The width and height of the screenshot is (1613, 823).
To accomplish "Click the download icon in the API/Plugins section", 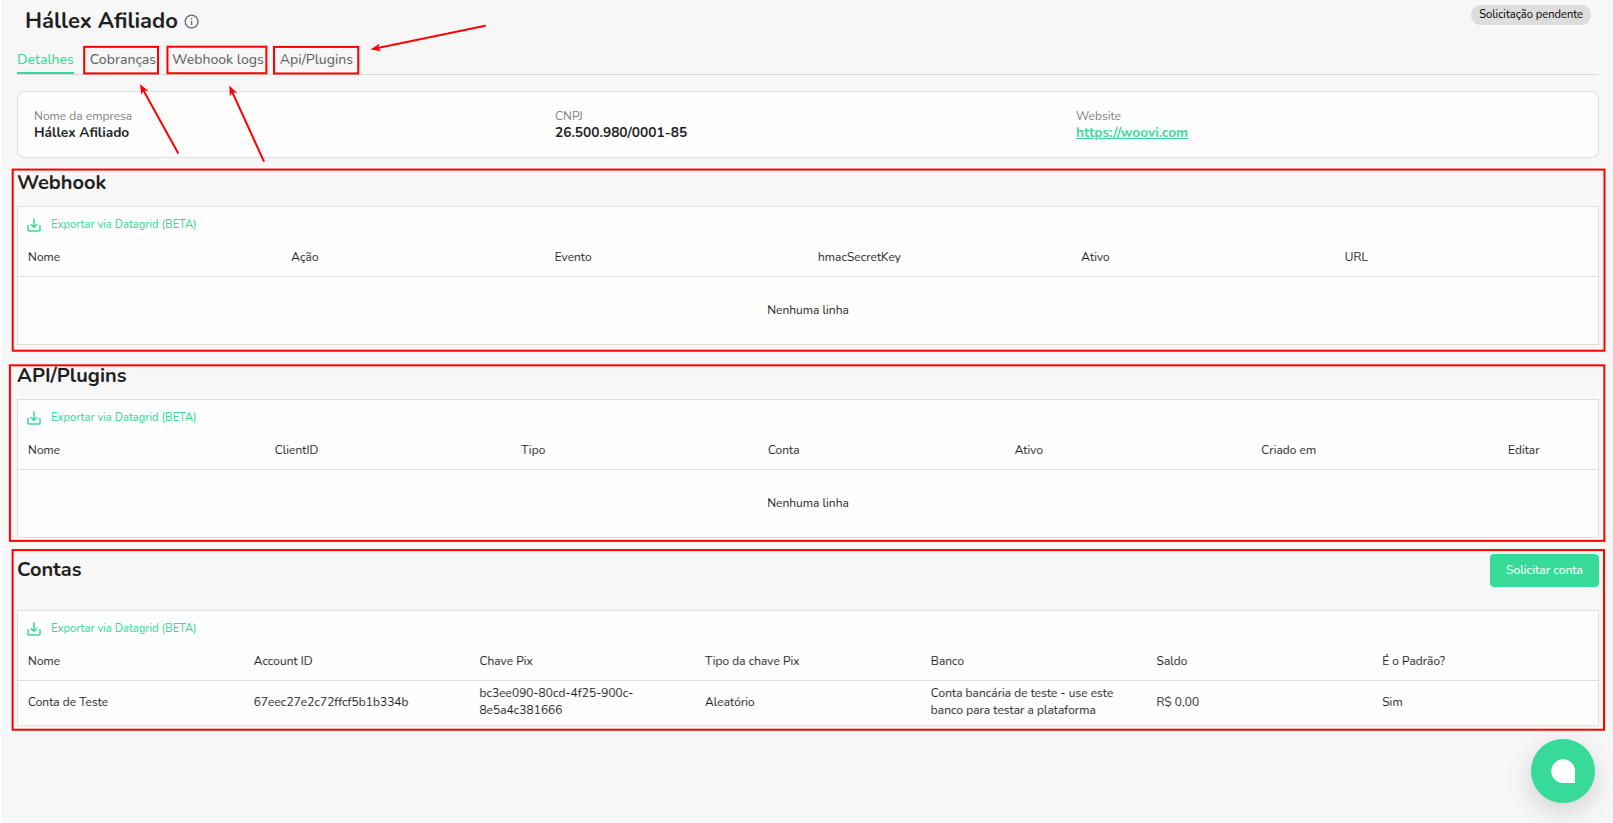I will [34, 418].
